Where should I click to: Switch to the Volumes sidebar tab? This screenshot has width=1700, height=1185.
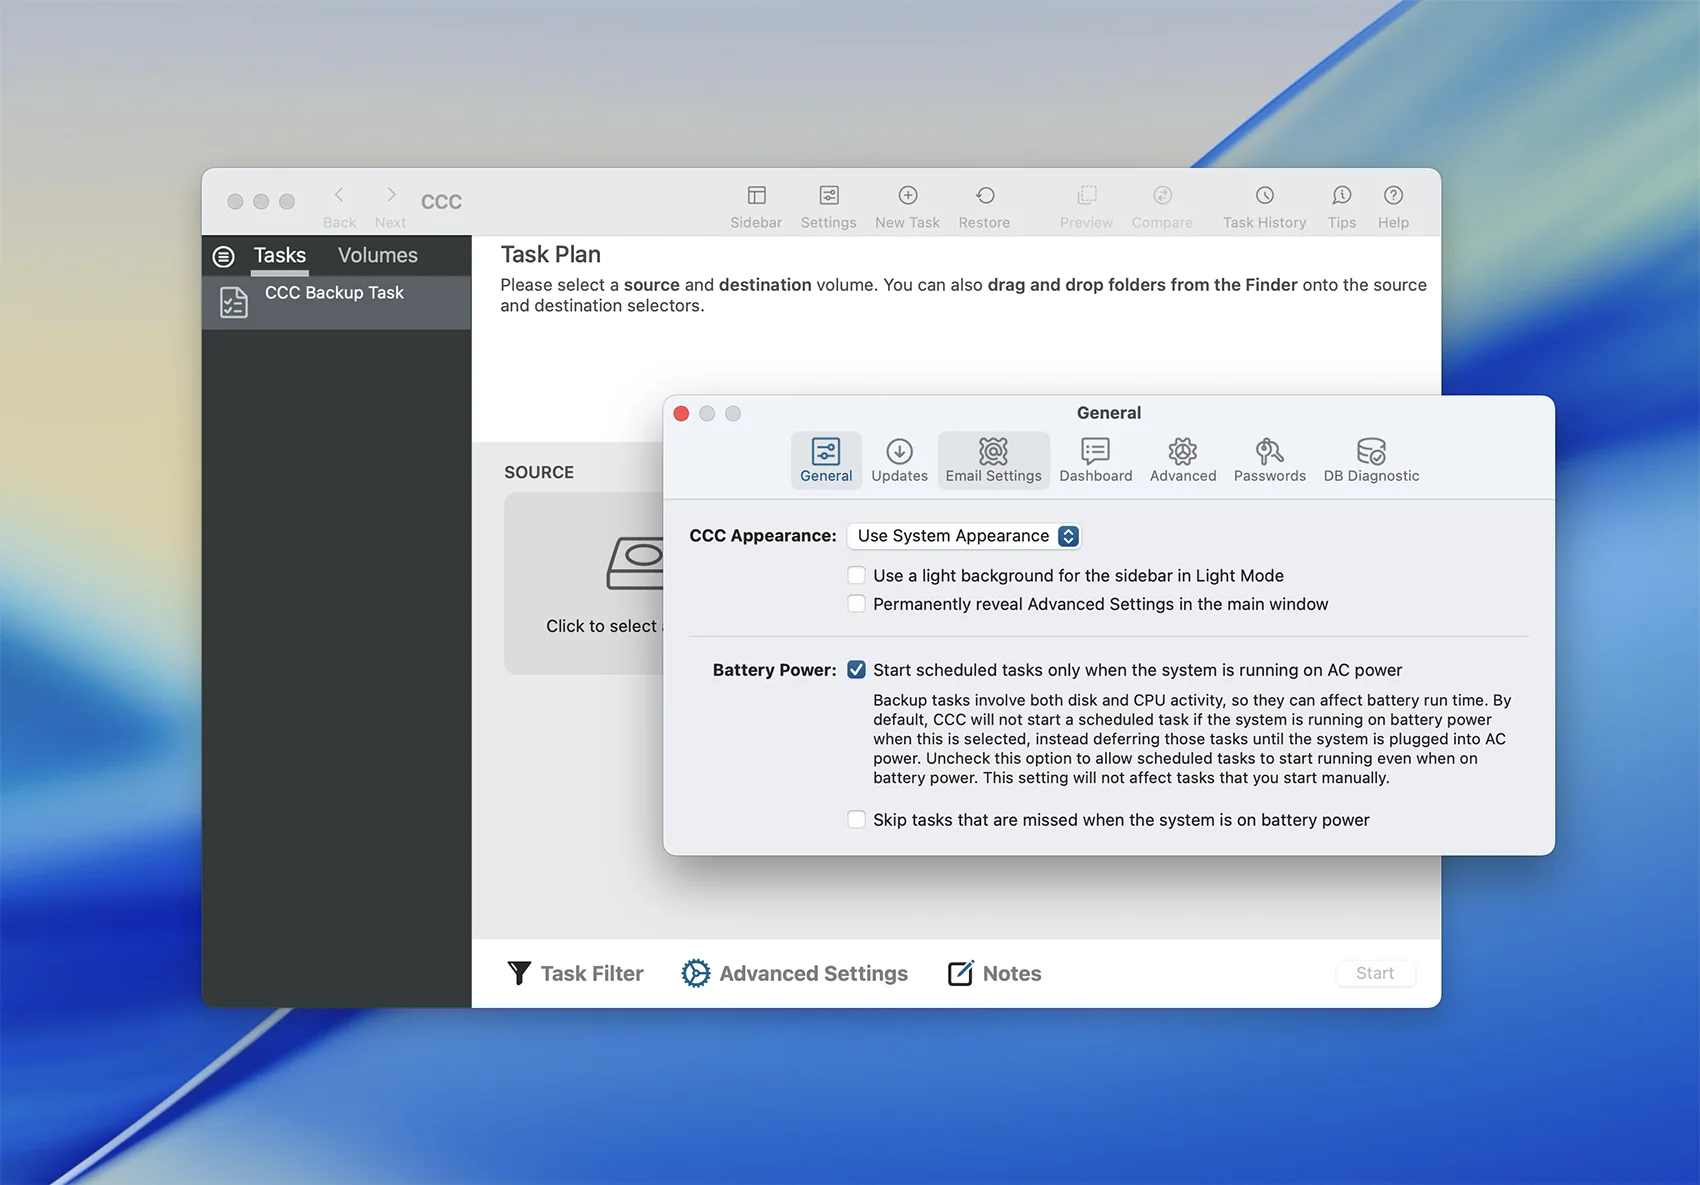coord(377,256)
